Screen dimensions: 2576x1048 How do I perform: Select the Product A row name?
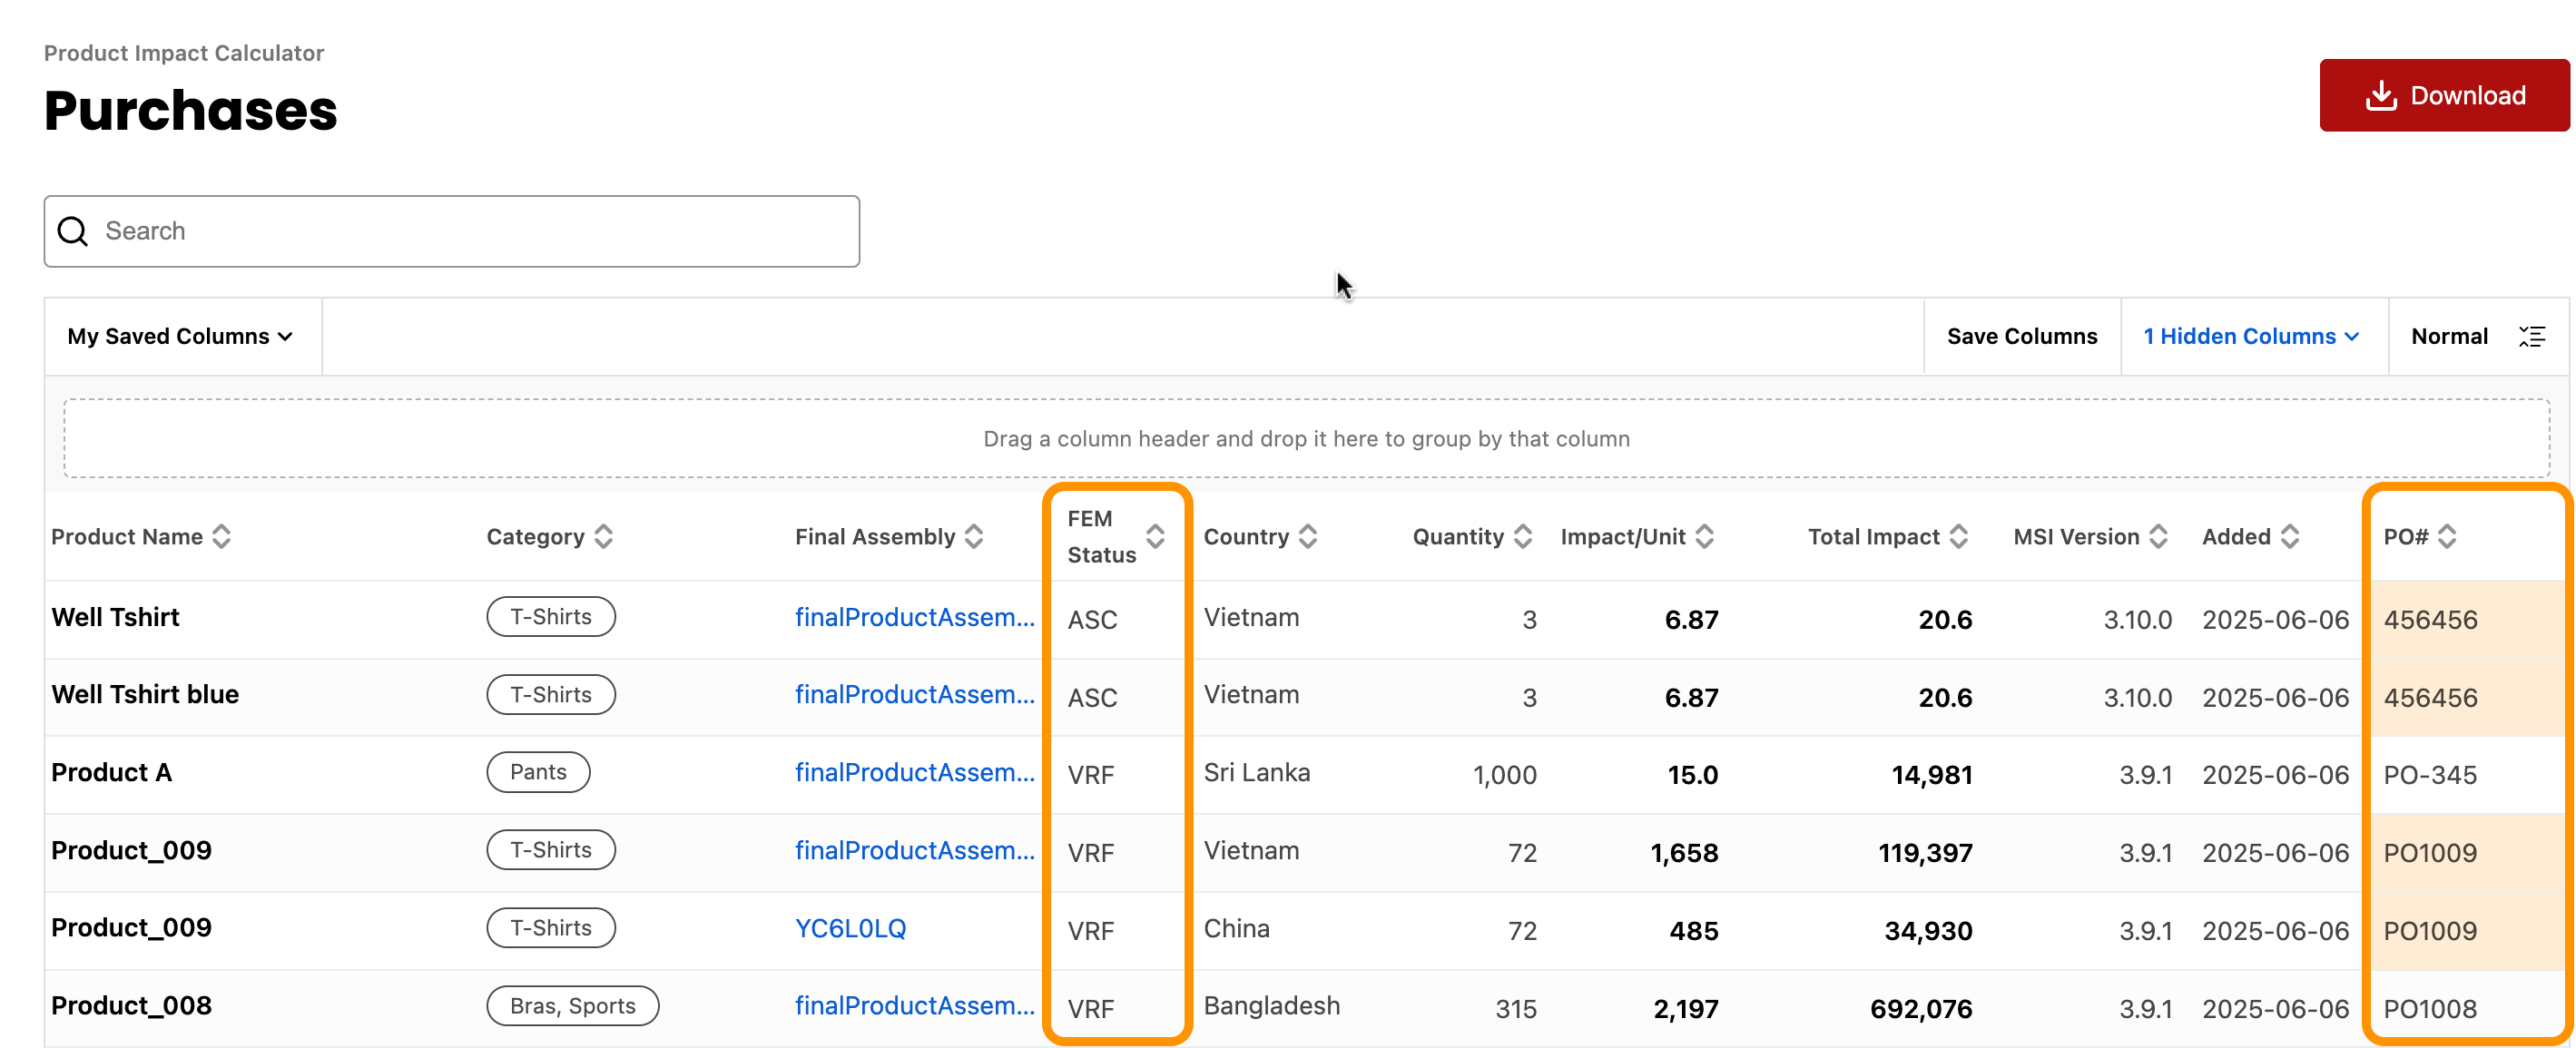point(112,772)
